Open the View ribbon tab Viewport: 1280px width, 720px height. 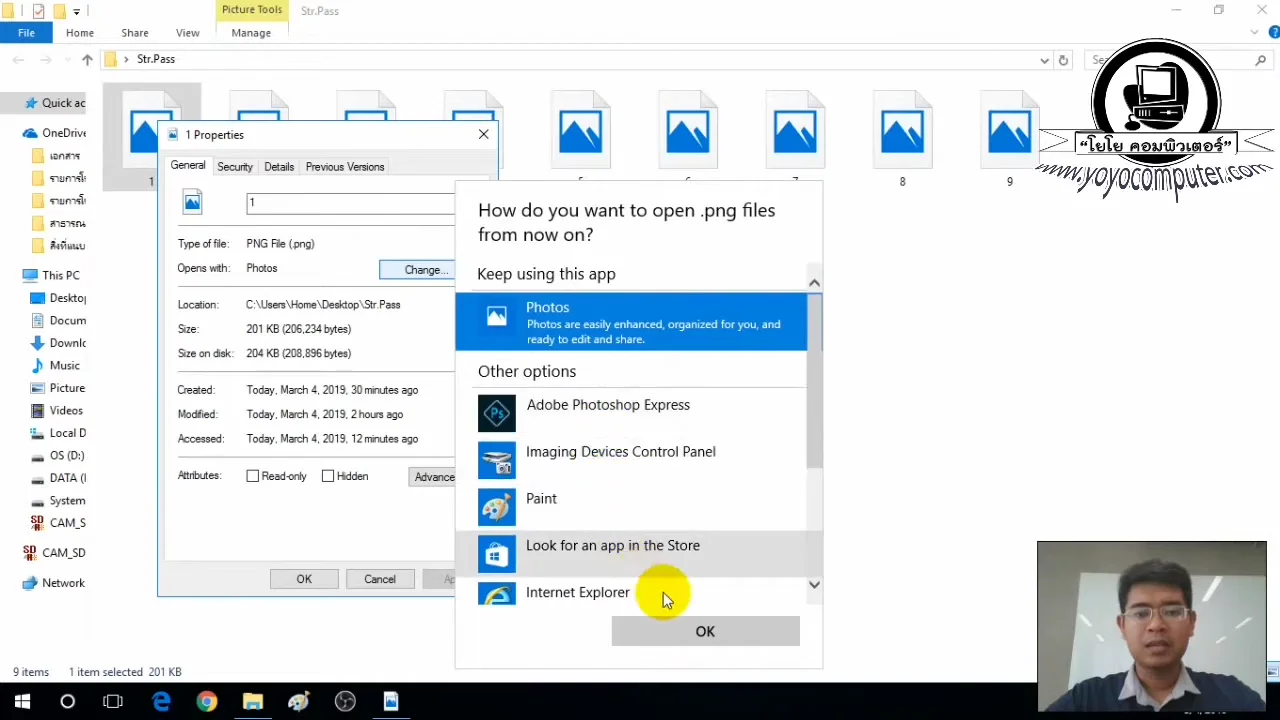(x=187, y=32)
